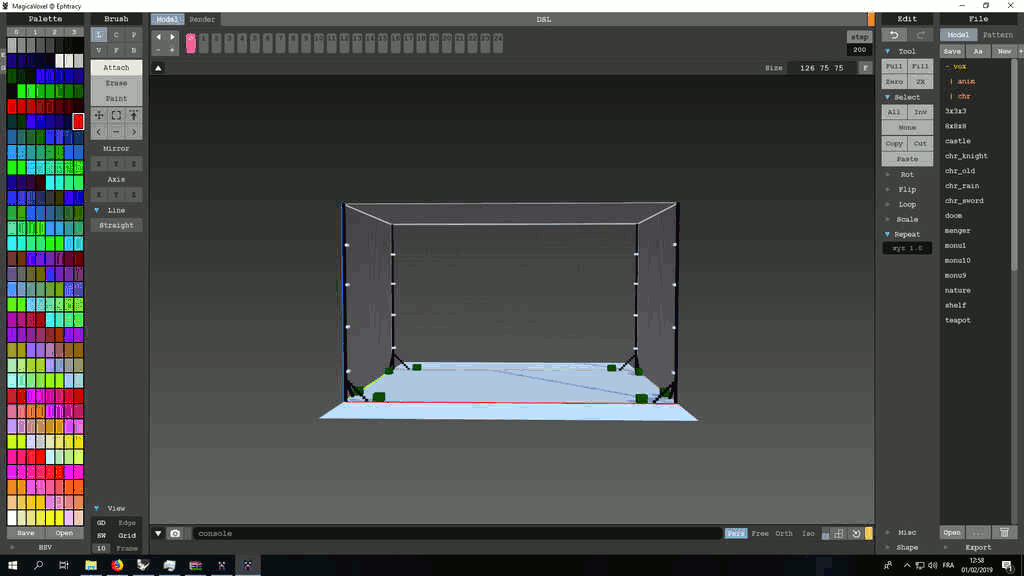Switch camera to Orth mode
The width and height of the screenshot is (1024, 576).
(x=784, y=534)
